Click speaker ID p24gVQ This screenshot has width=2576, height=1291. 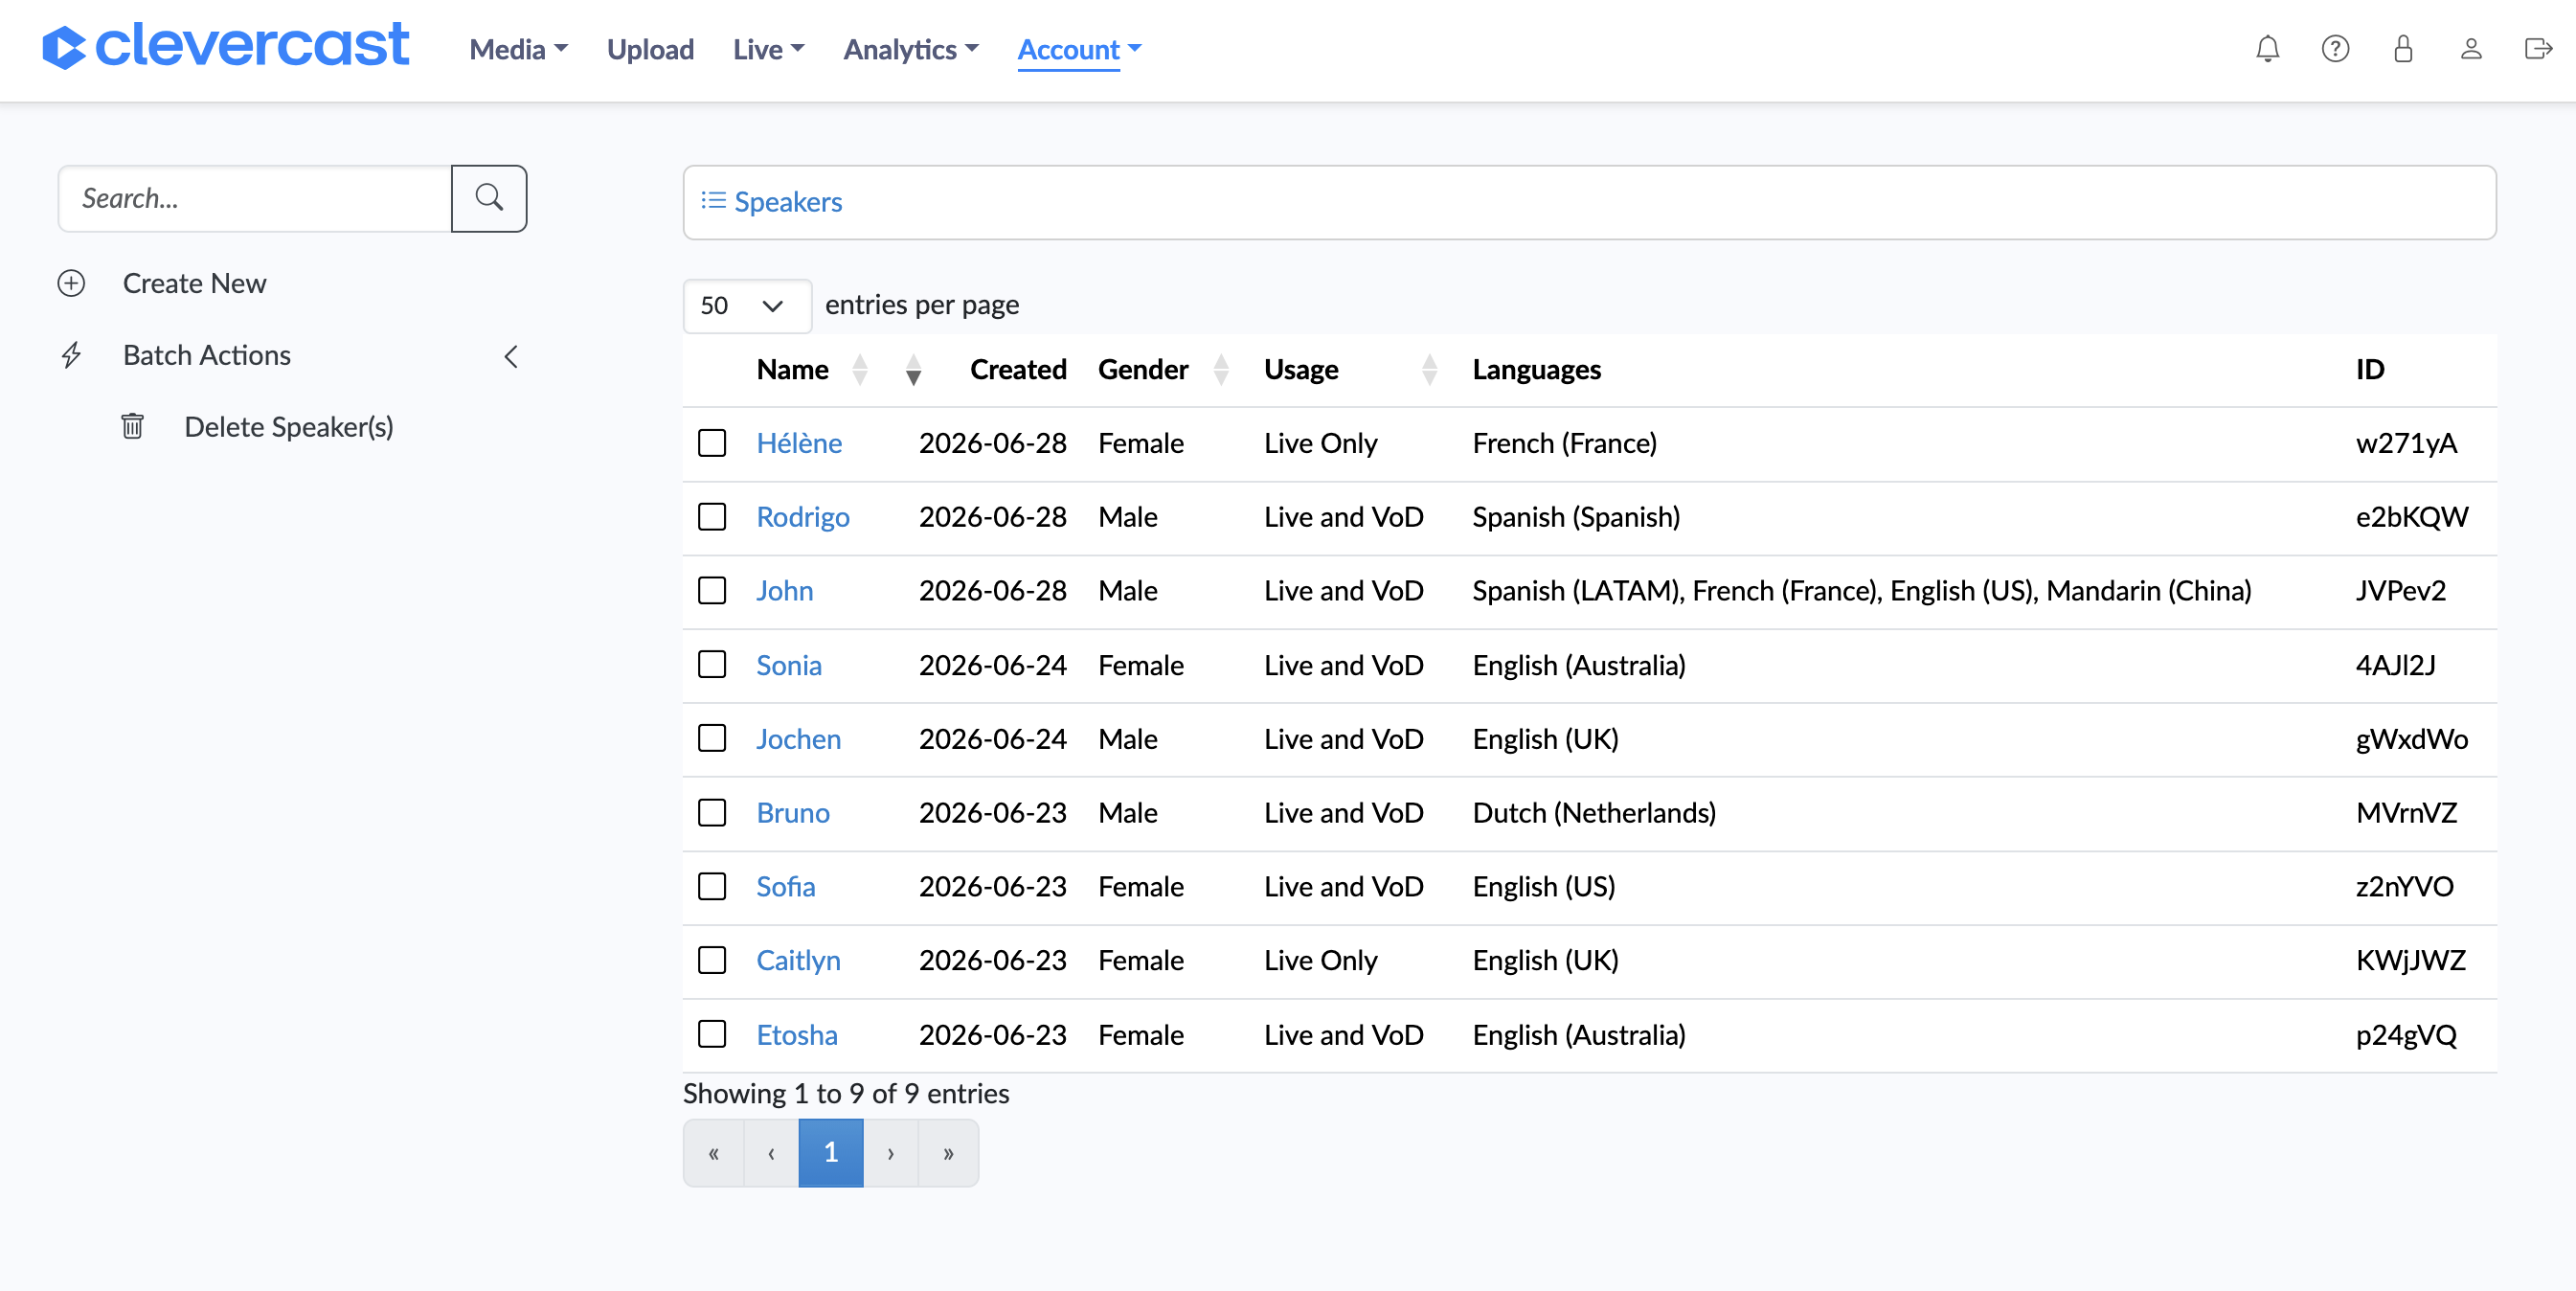coord(2406,1035)
